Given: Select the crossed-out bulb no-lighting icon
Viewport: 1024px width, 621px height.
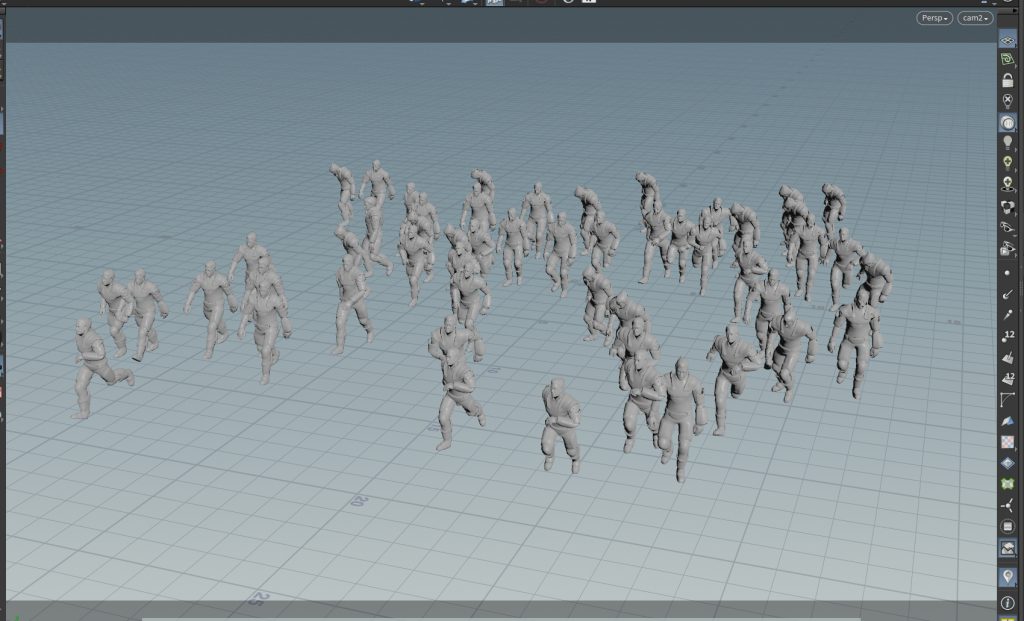Looking at the screenshot, I should 1008,101.
